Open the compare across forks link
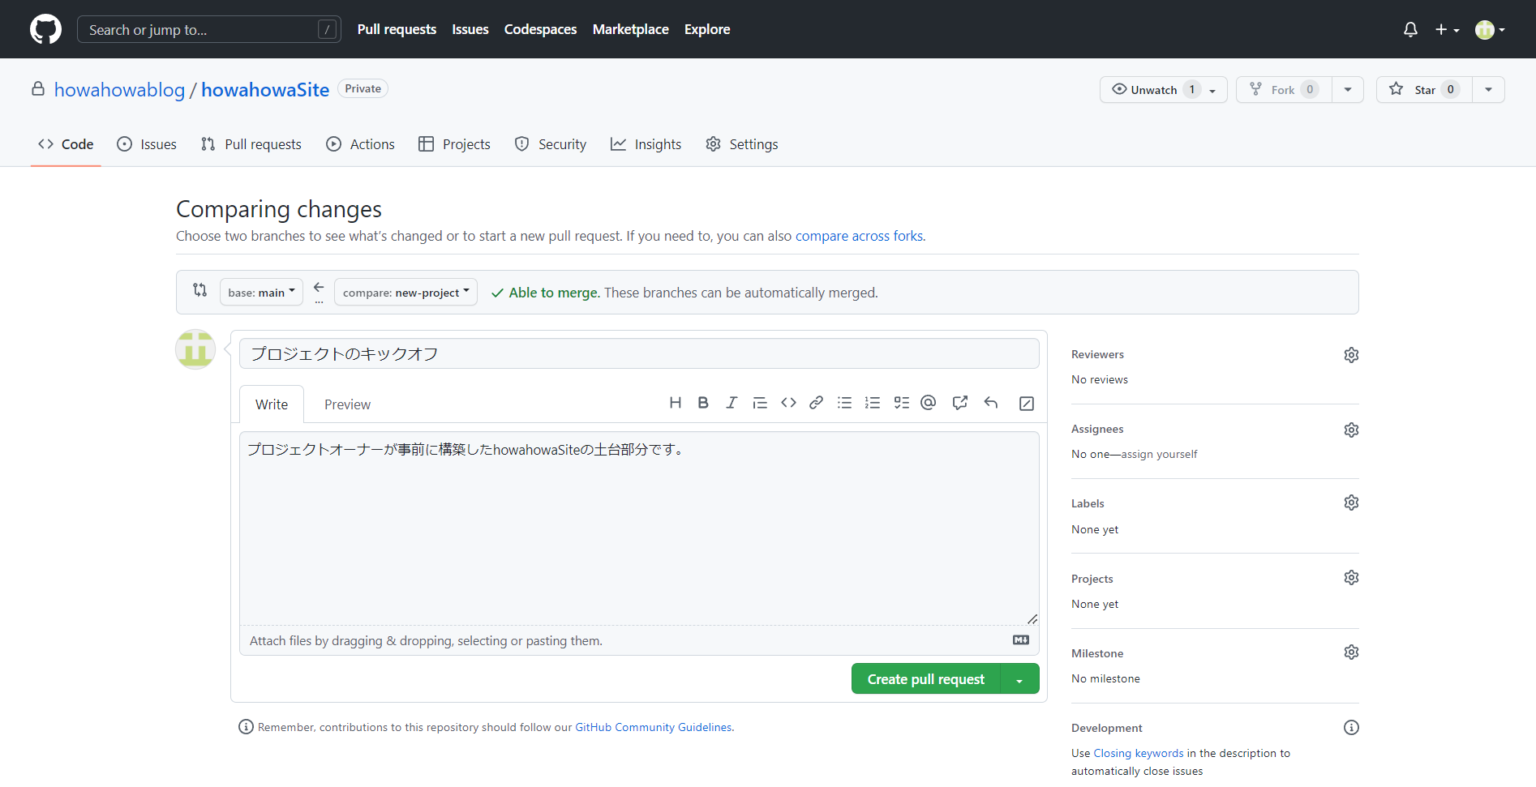Viewport: 1536px width, 787px height. 859,237
